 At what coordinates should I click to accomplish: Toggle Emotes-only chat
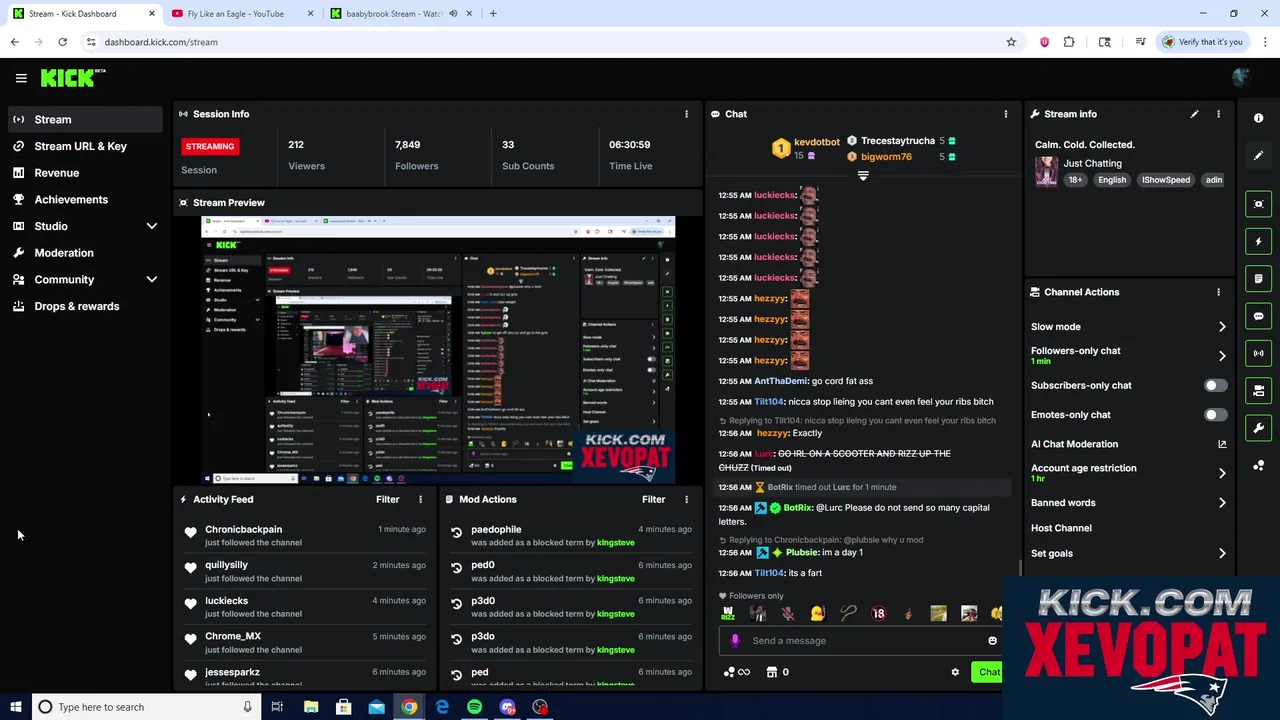(1215, 414)
